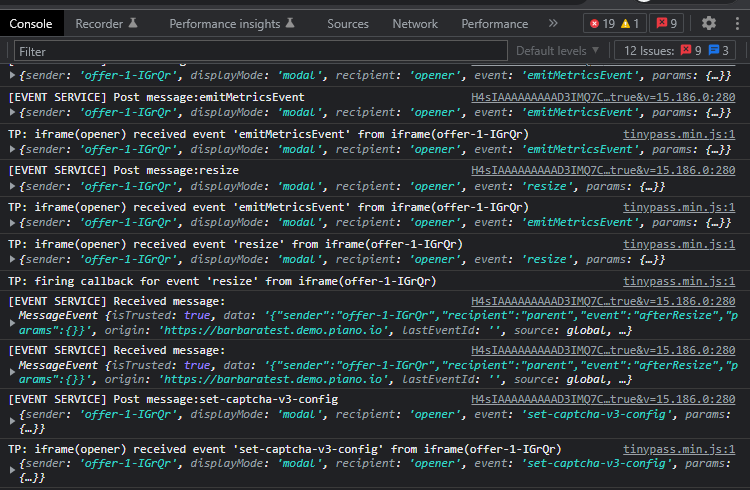Open tinypass.min.js link for set-captcha-v3-config received row

point(679,449)
